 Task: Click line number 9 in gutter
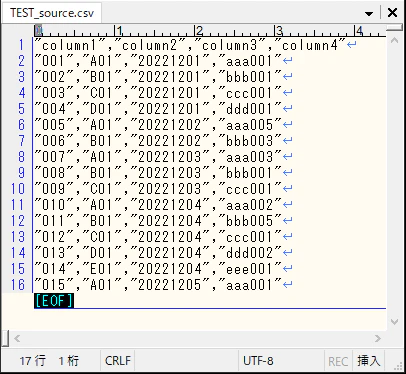[x=21, y=173]
